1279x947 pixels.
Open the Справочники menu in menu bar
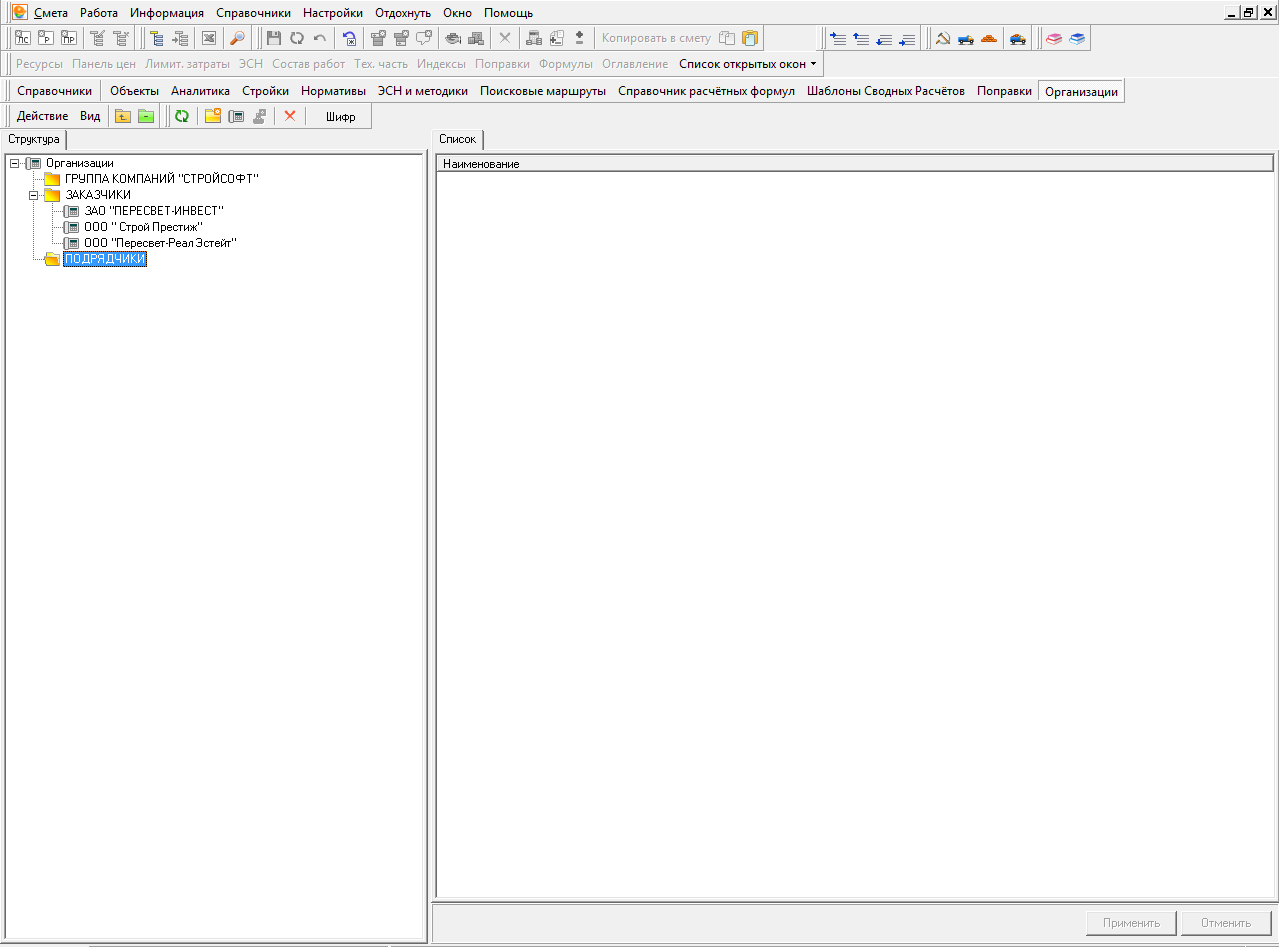click(x=253, y=13)
